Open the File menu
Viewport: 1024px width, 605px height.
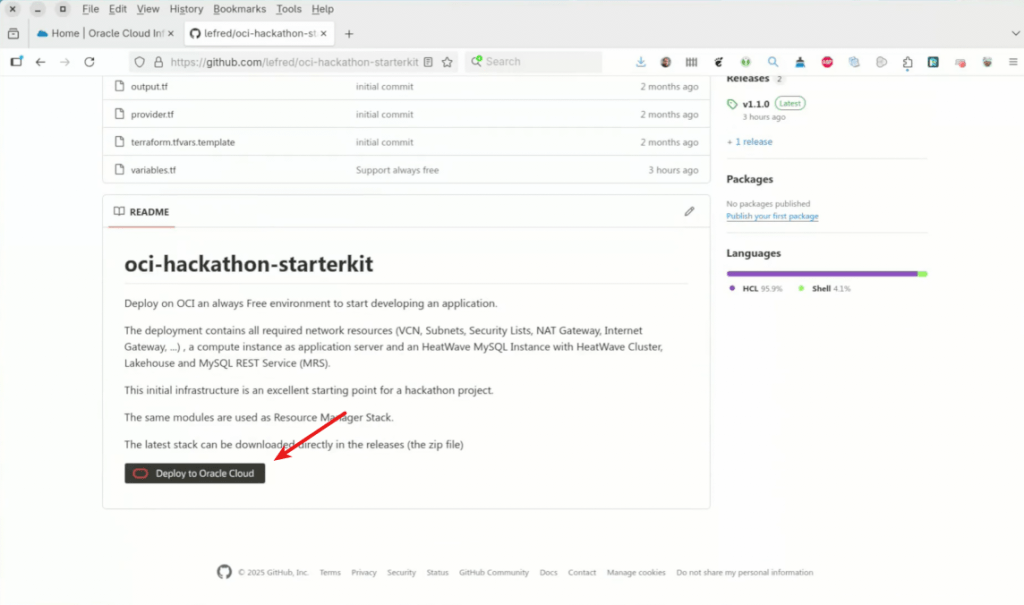(90, 9)
